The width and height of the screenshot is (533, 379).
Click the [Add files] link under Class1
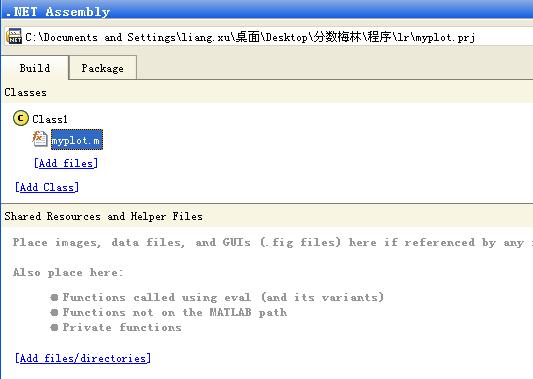(x=66, y=163)
